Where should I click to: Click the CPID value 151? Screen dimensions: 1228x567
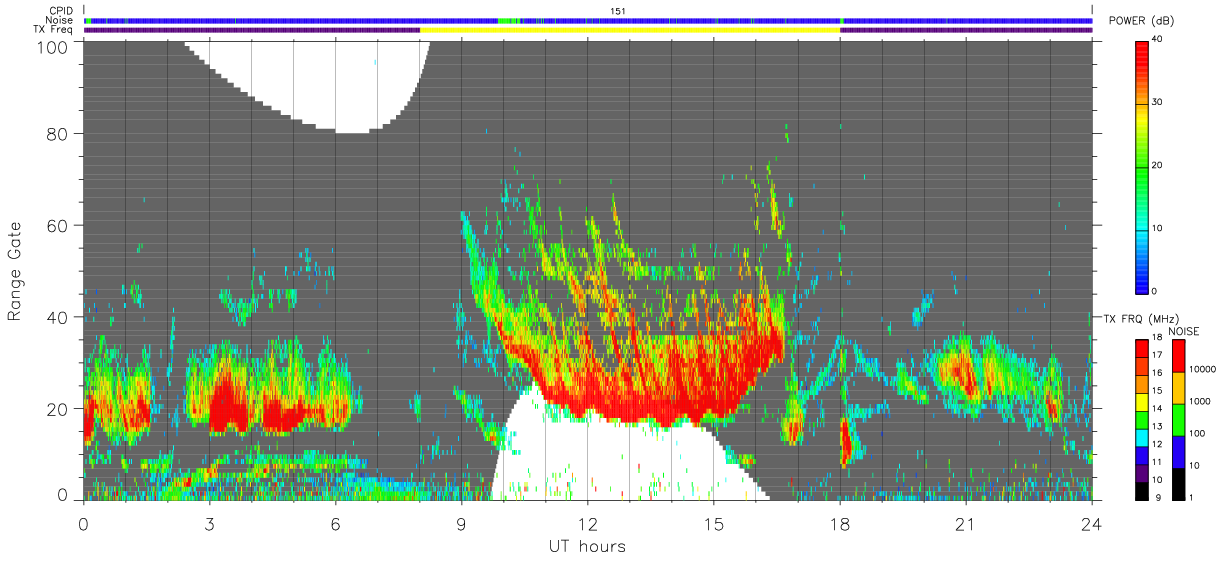click(618, 11)
